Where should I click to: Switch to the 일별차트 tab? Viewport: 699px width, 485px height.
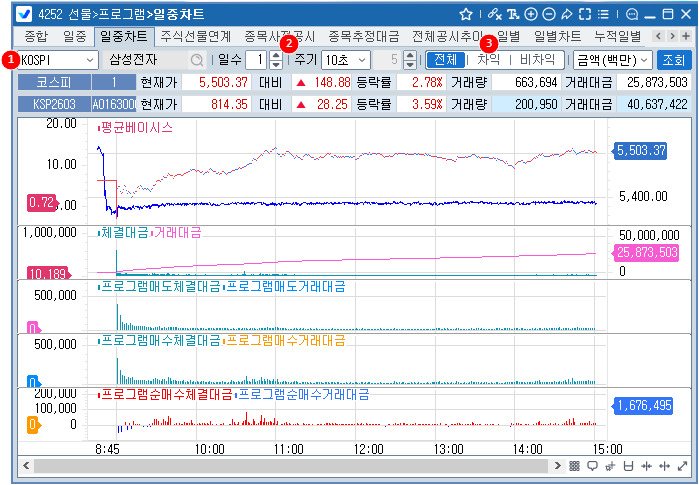point(557,37)
